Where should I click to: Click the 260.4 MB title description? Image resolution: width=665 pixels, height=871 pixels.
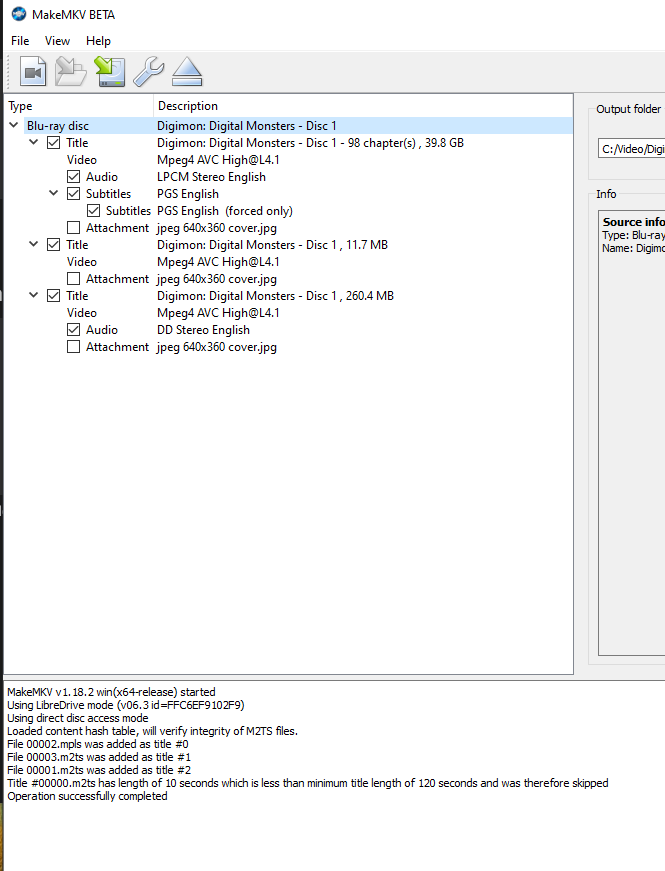coord(276,296)
